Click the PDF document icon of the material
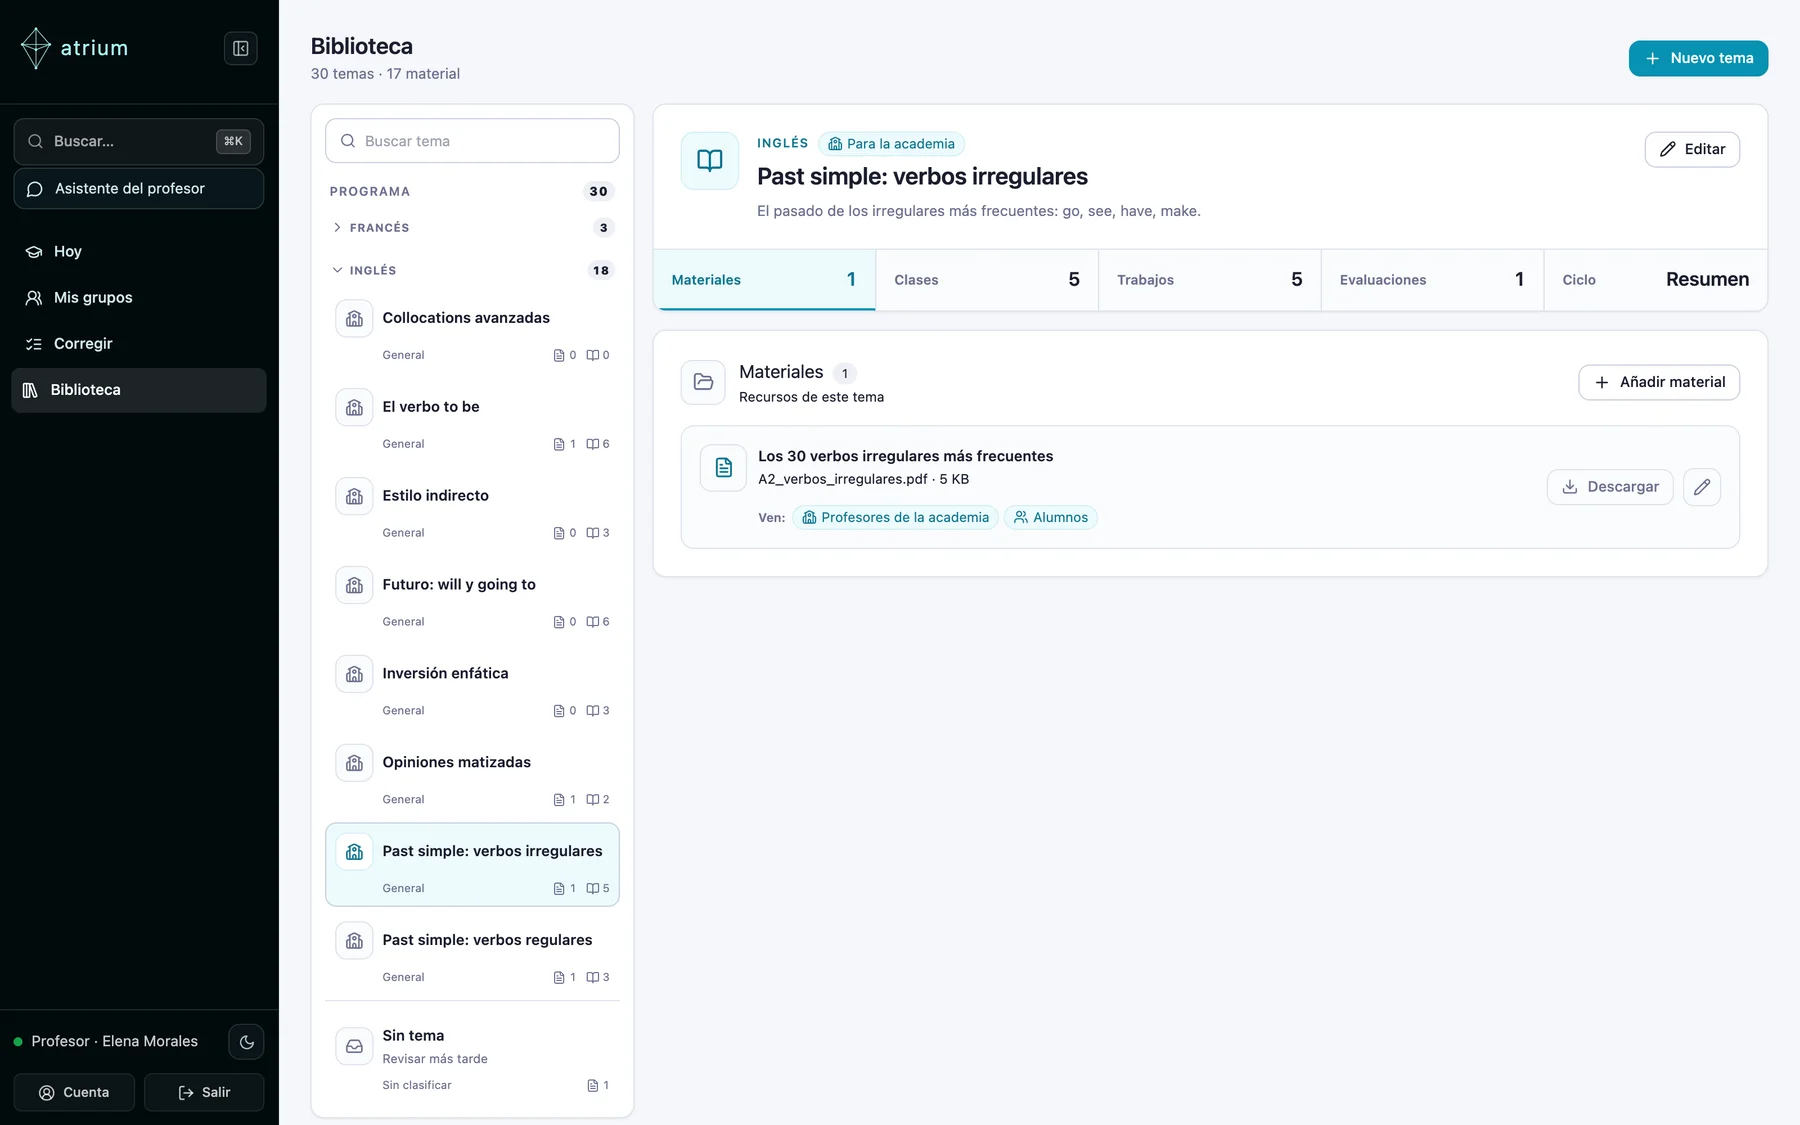 coord(723,467)
